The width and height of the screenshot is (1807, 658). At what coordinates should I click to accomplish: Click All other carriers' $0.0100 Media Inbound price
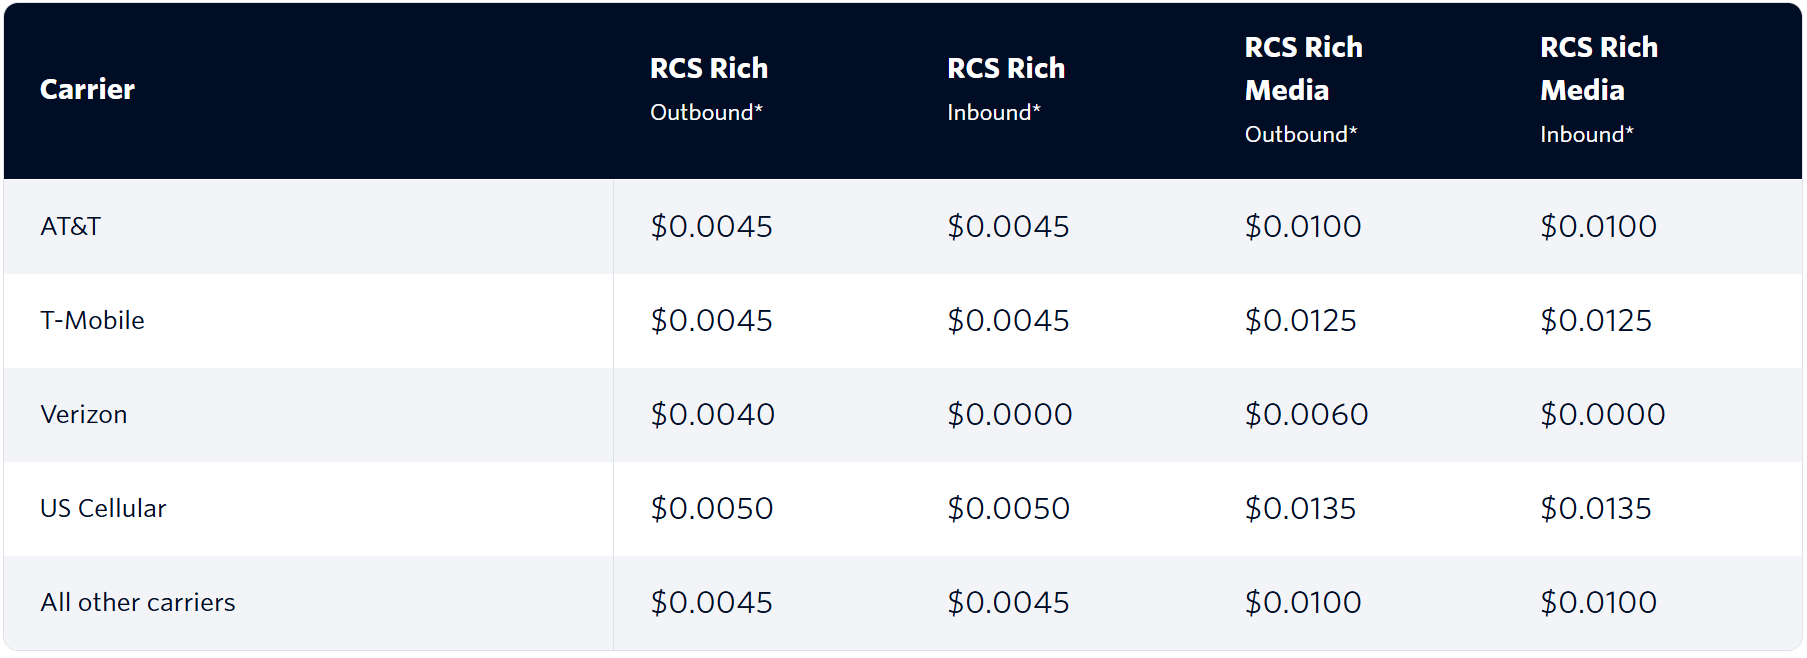(x=1599, y=603)
